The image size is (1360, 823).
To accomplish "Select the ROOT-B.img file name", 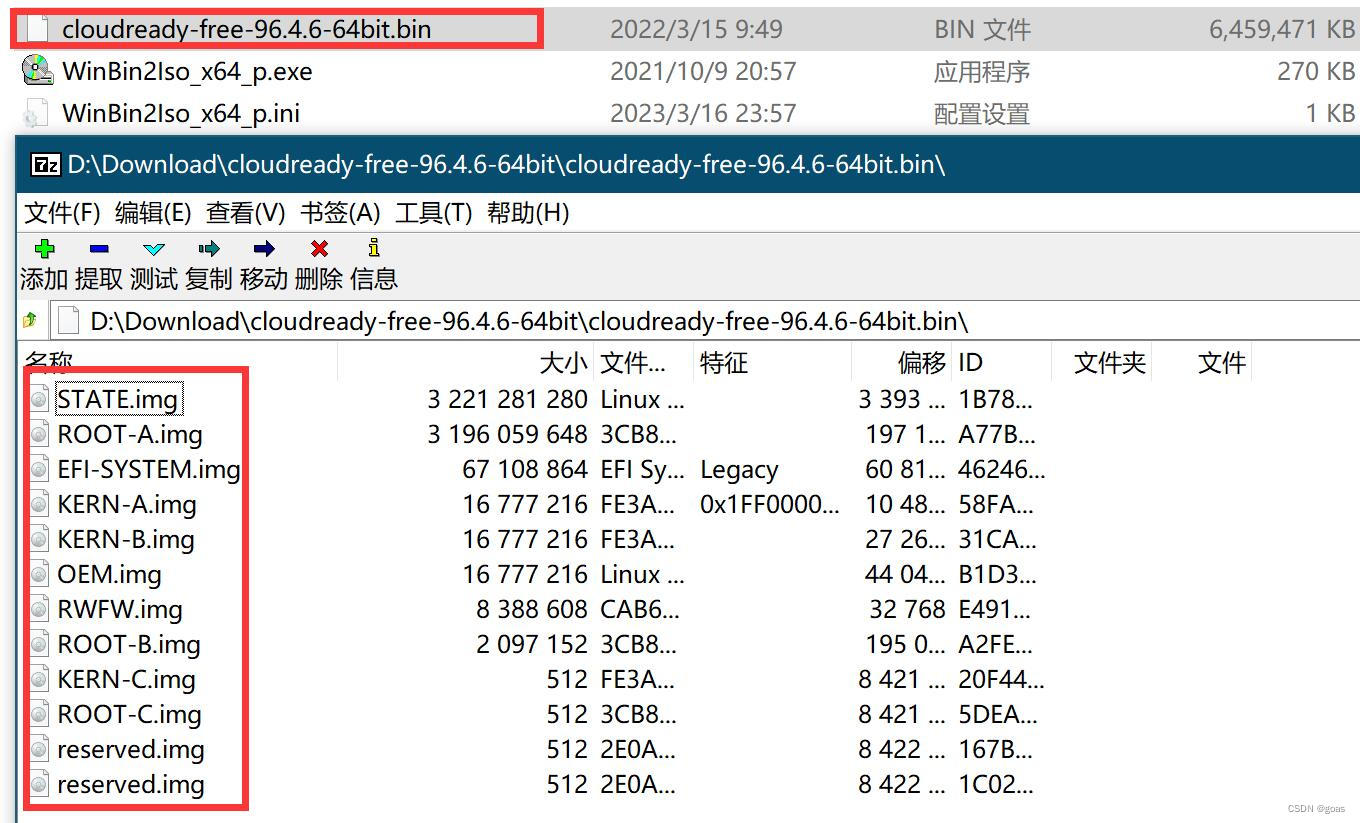I will click(x=129, y=644).
